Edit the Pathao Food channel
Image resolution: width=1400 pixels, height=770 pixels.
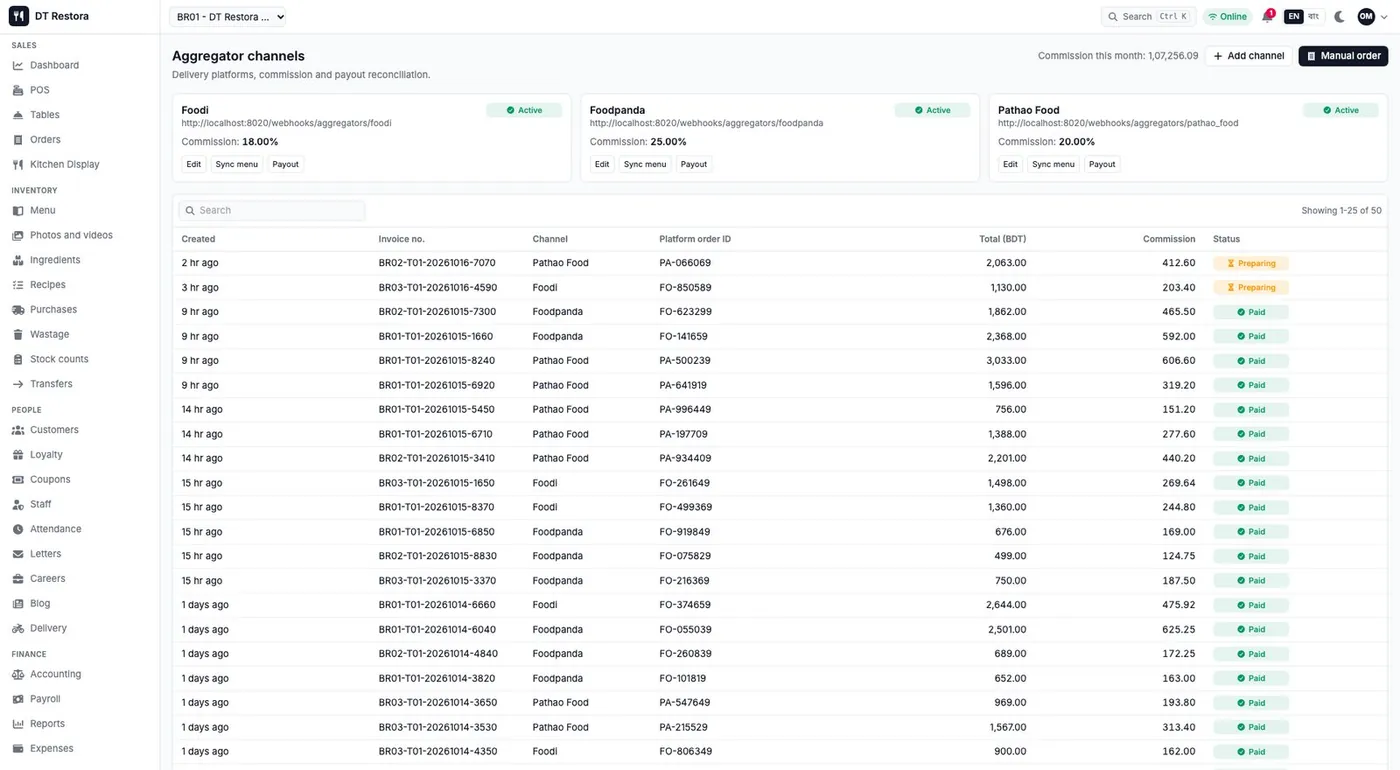1011,164
